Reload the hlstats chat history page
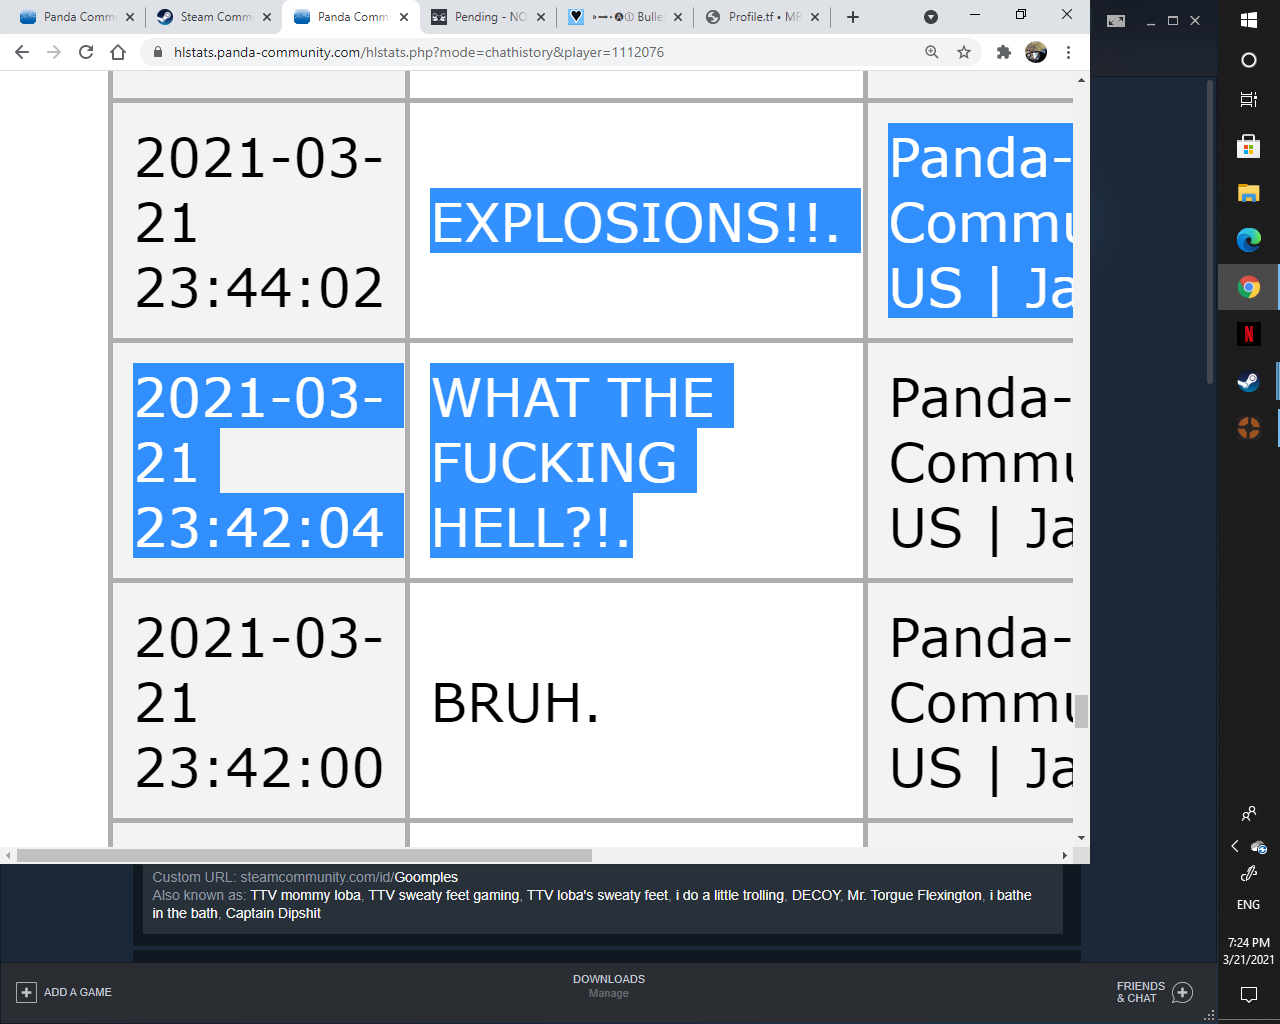 pos(86,52)
